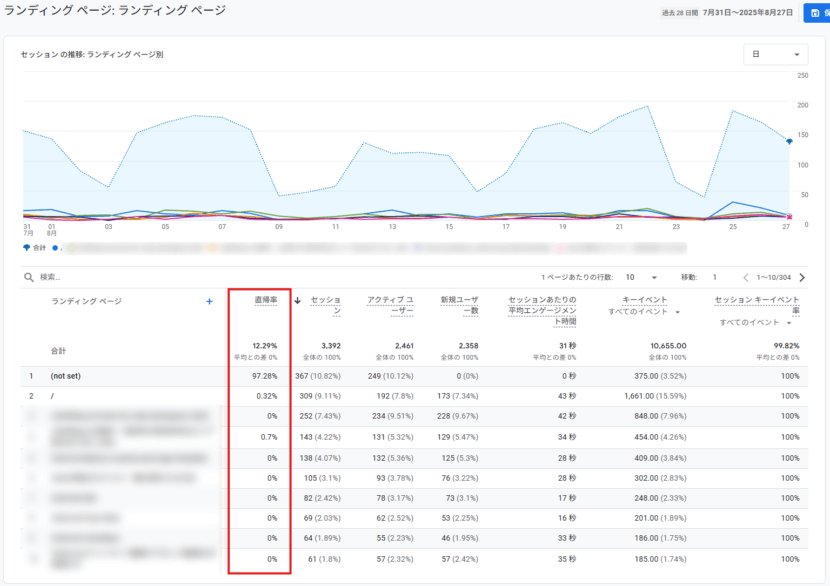The width and height of the screenshot is (830, 586).
Task: Sort by 直帰率 column header
Action: click(265, 299)
